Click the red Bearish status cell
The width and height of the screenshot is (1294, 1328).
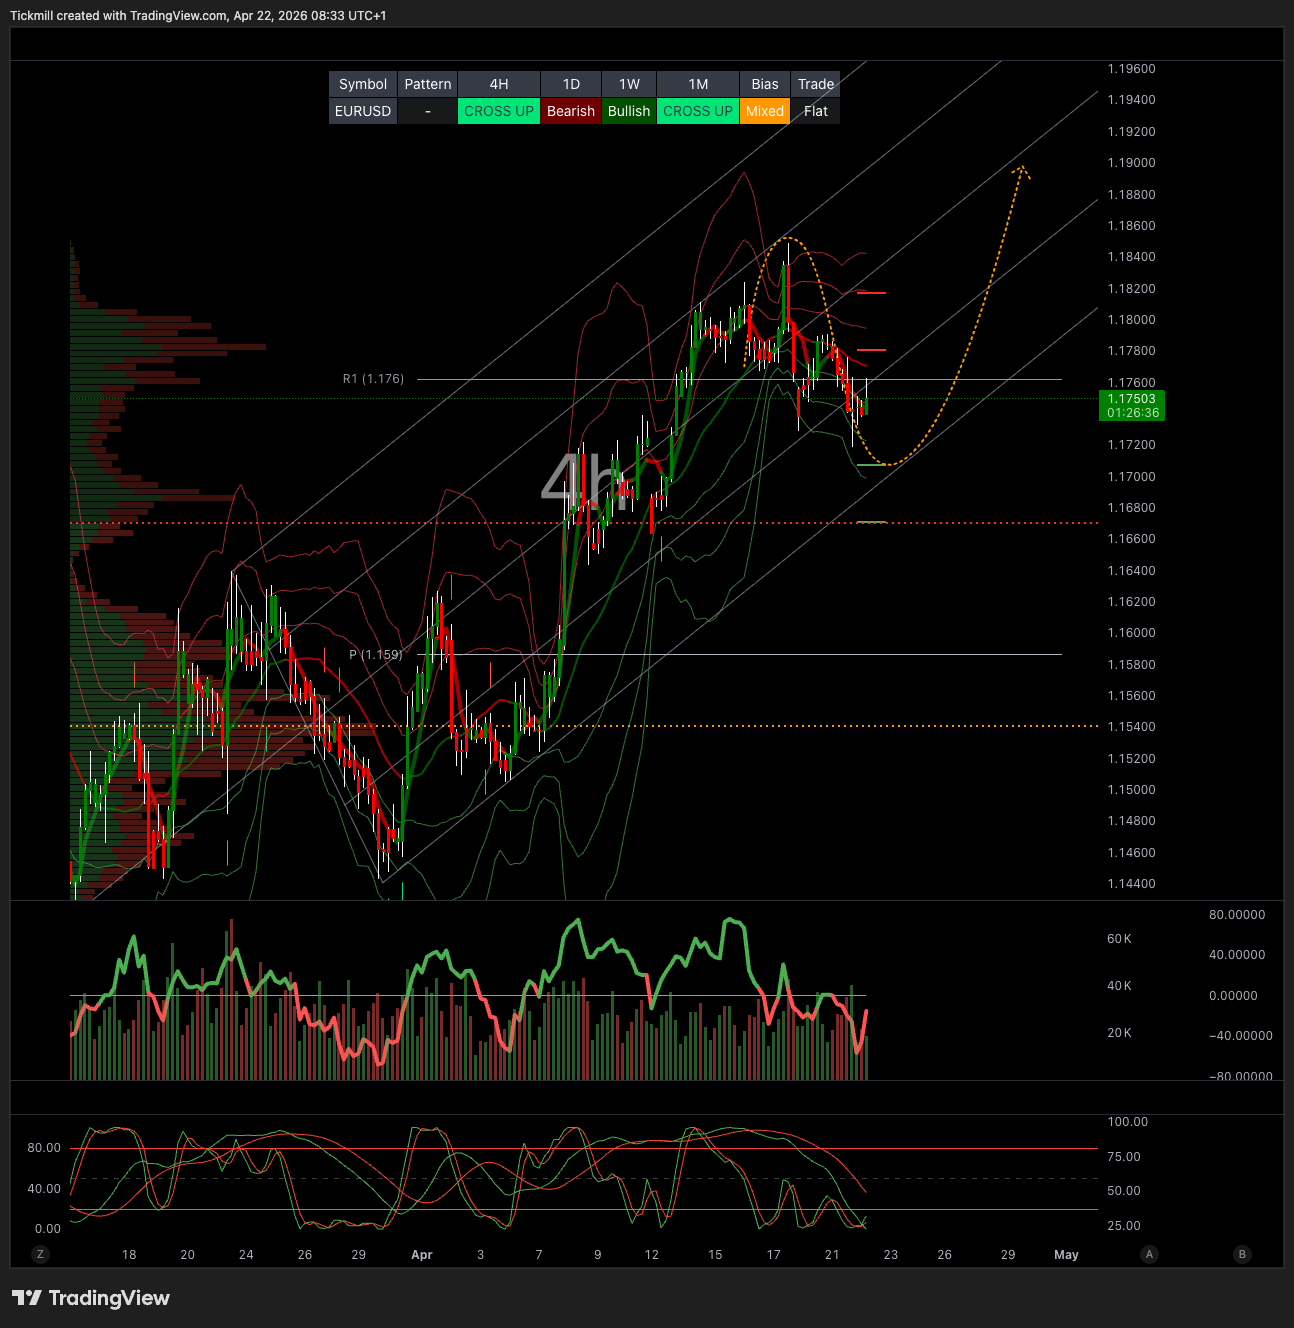pyautogui.click(x=571, y=111)
